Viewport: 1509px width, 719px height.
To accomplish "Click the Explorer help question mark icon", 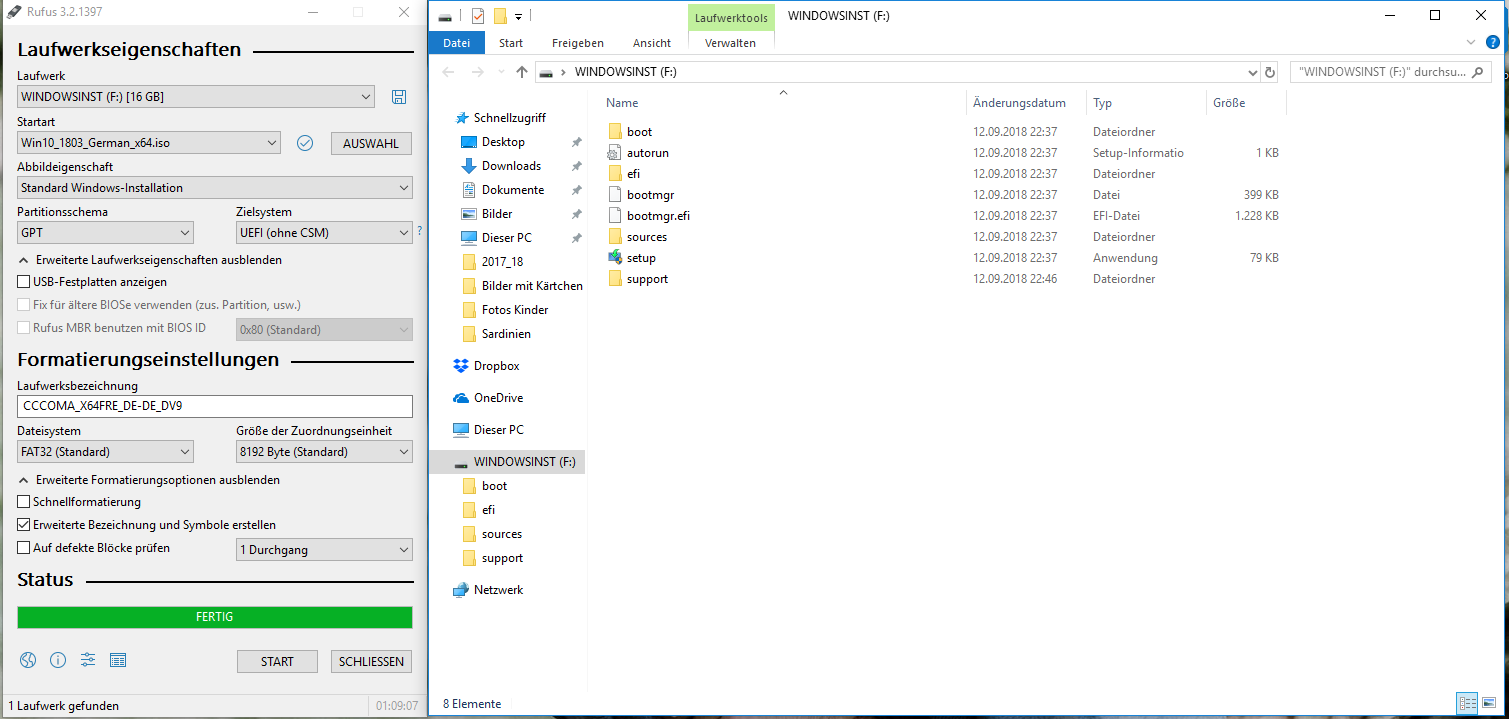I will tap(1493, 43).
